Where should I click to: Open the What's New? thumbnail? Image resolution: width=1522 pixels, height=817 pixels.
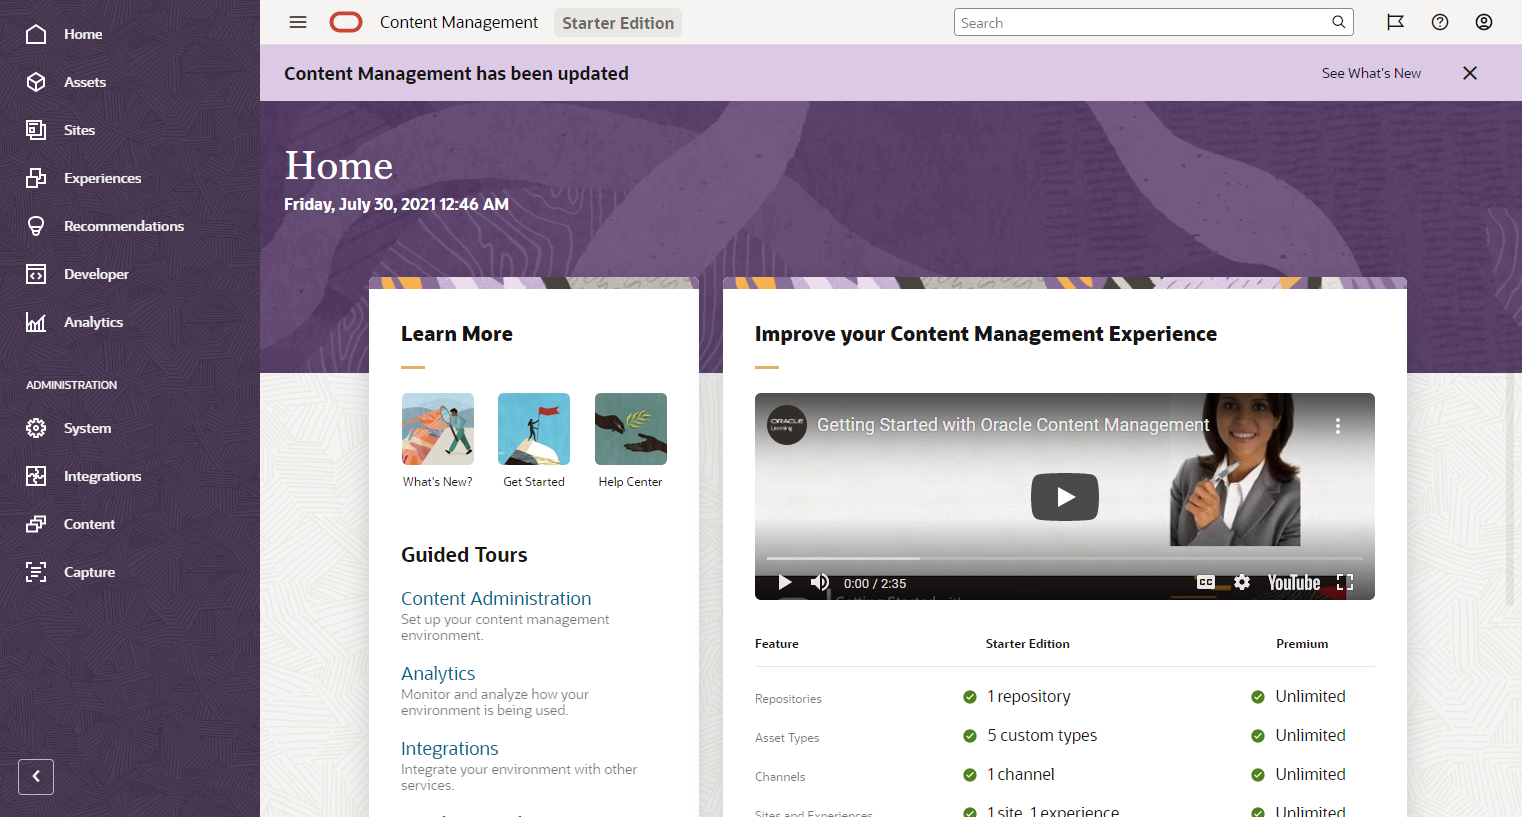point(438,429)
